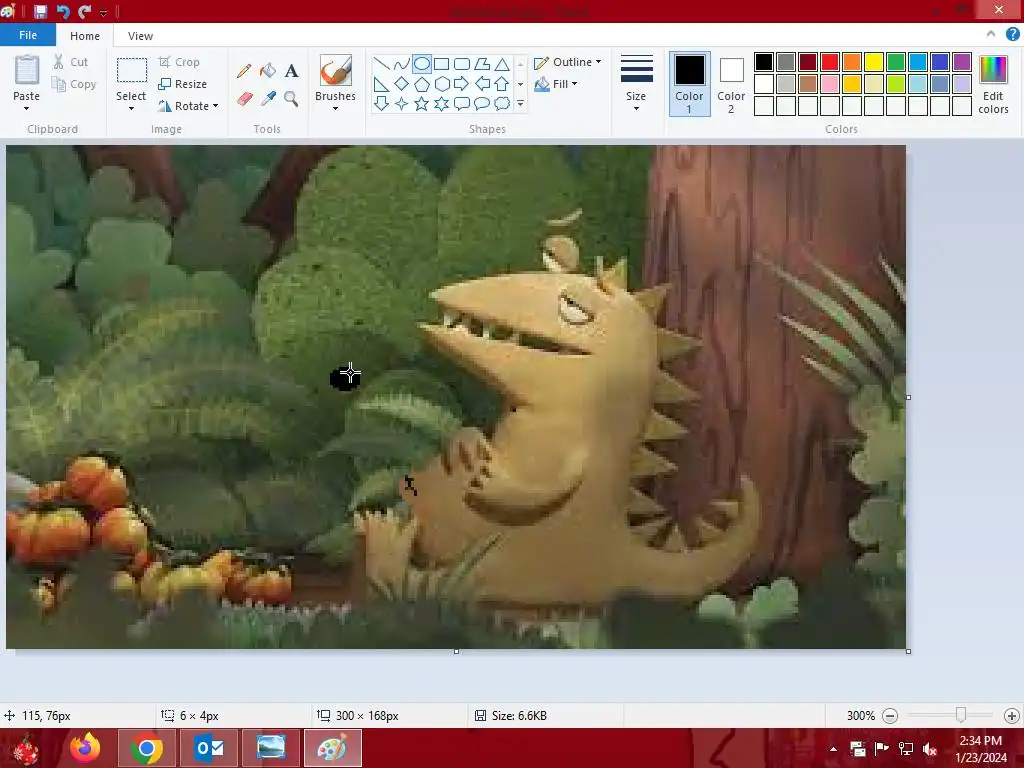Choose the Rectangle shape

tap(441, 63)
